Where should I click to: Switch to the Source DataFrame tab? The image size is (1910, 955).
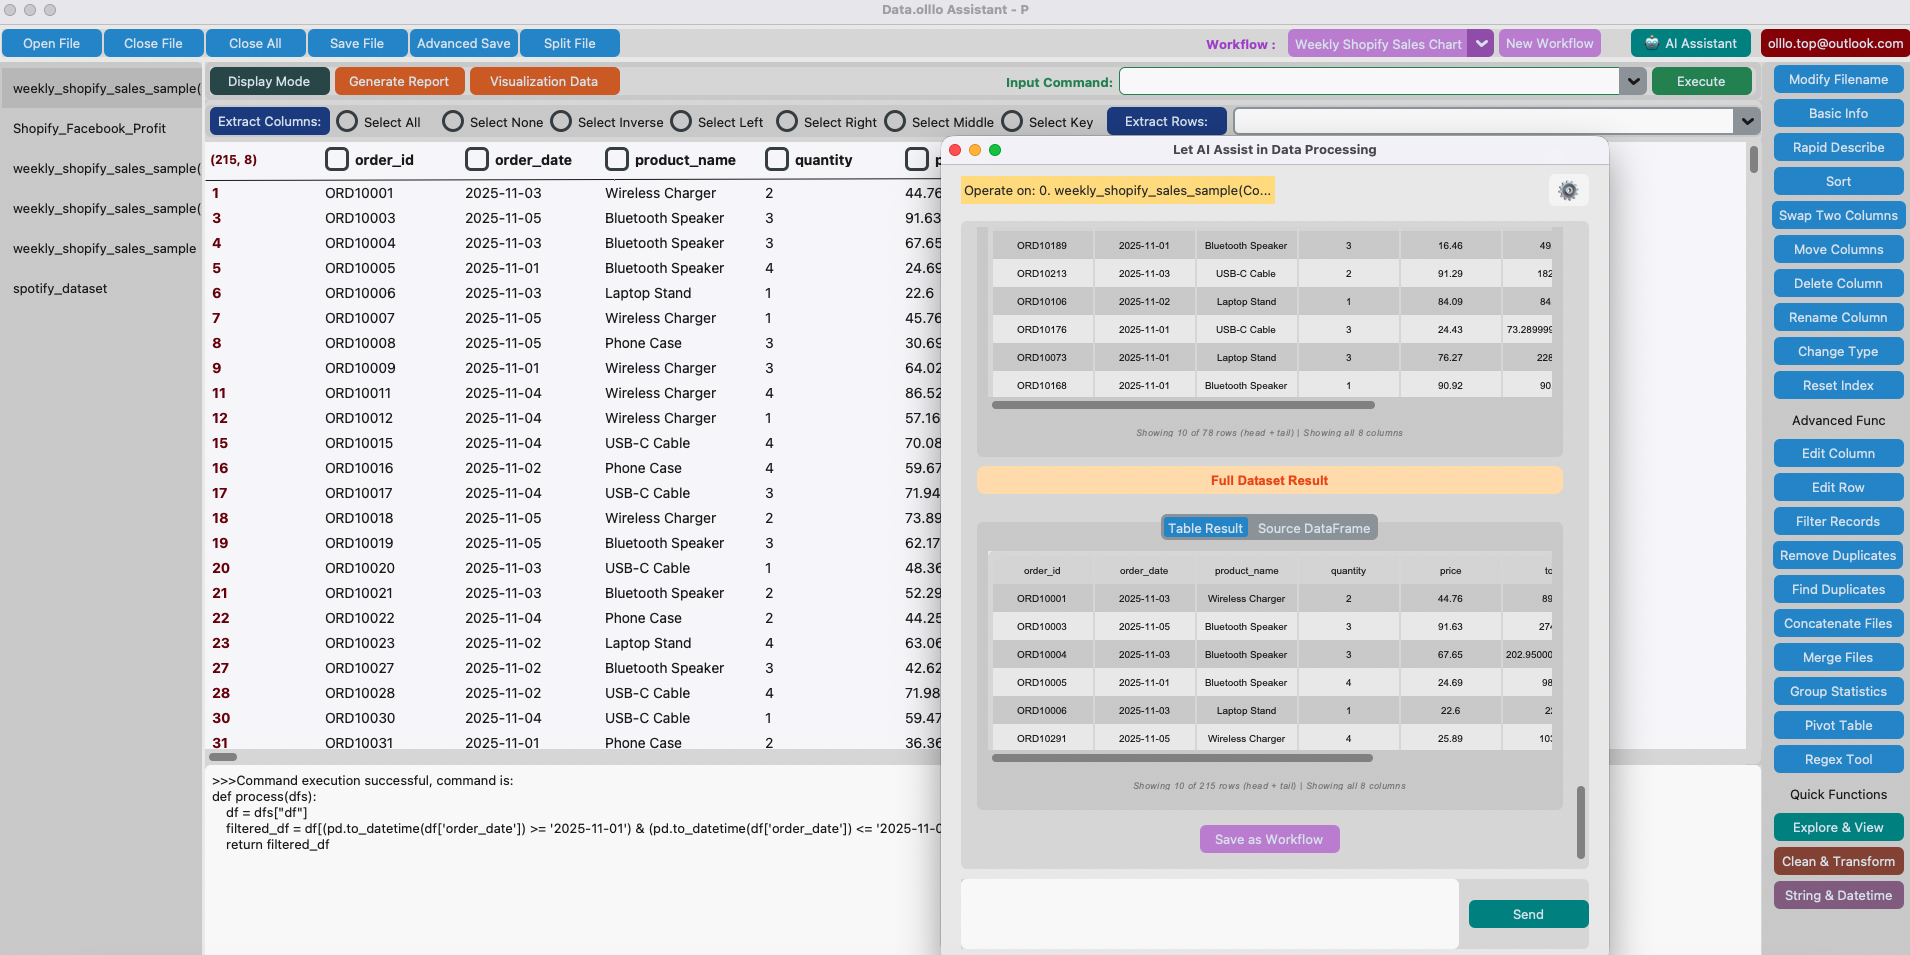[x=1313, y=528]
